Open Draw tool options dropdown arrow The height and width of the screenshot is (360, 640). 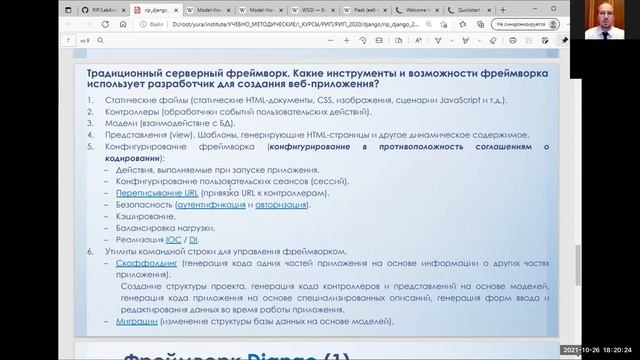(x=451, y=40)
